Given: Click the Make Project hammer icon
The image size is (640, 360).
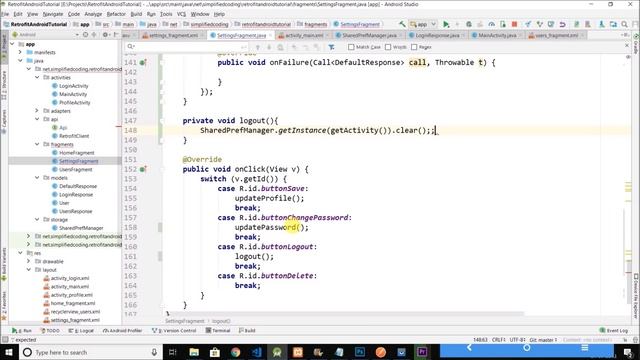Looking at the screenshot, I should (402, 24).
